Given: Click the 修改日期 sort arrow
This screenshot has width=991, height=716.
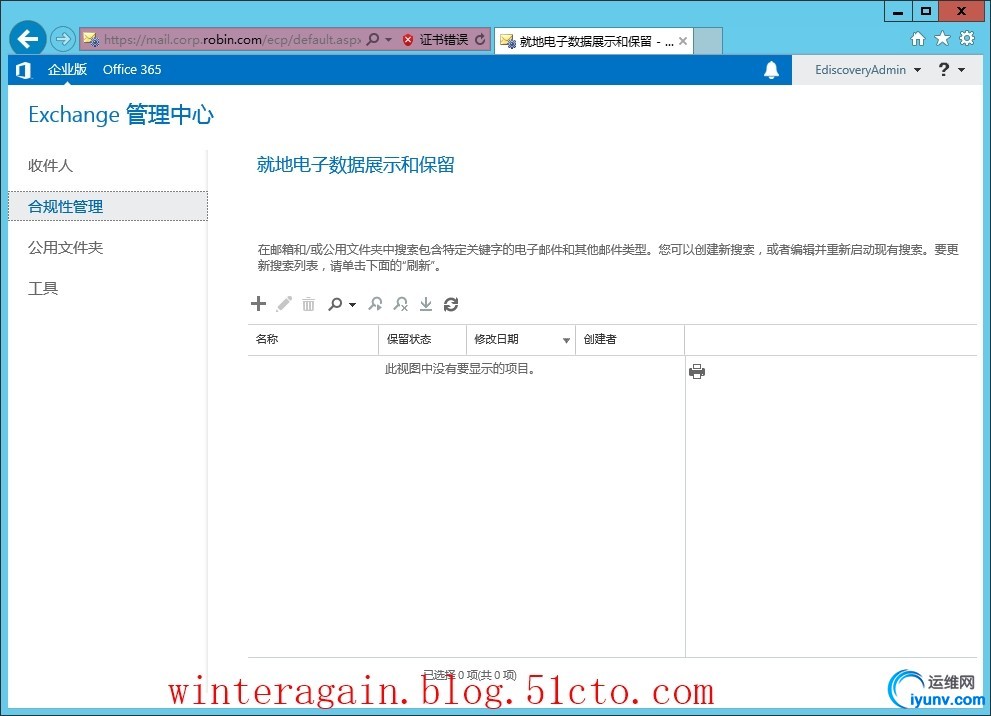Looking at the screenshot, I should (x=566, y=341).
